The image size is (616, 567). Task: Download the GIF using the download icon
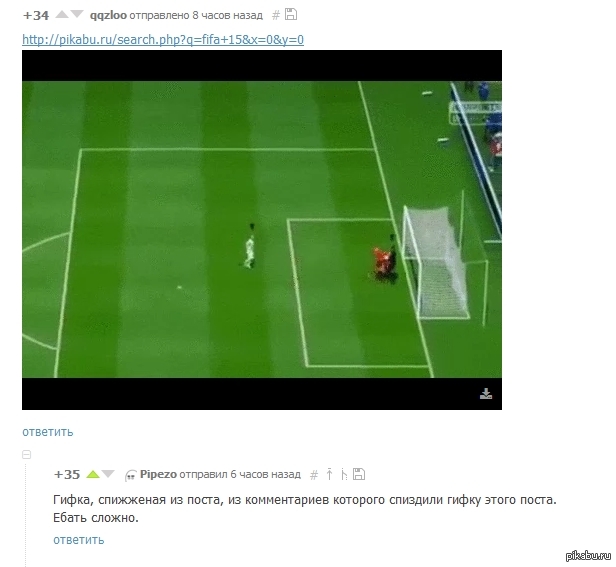click(486, 393)
